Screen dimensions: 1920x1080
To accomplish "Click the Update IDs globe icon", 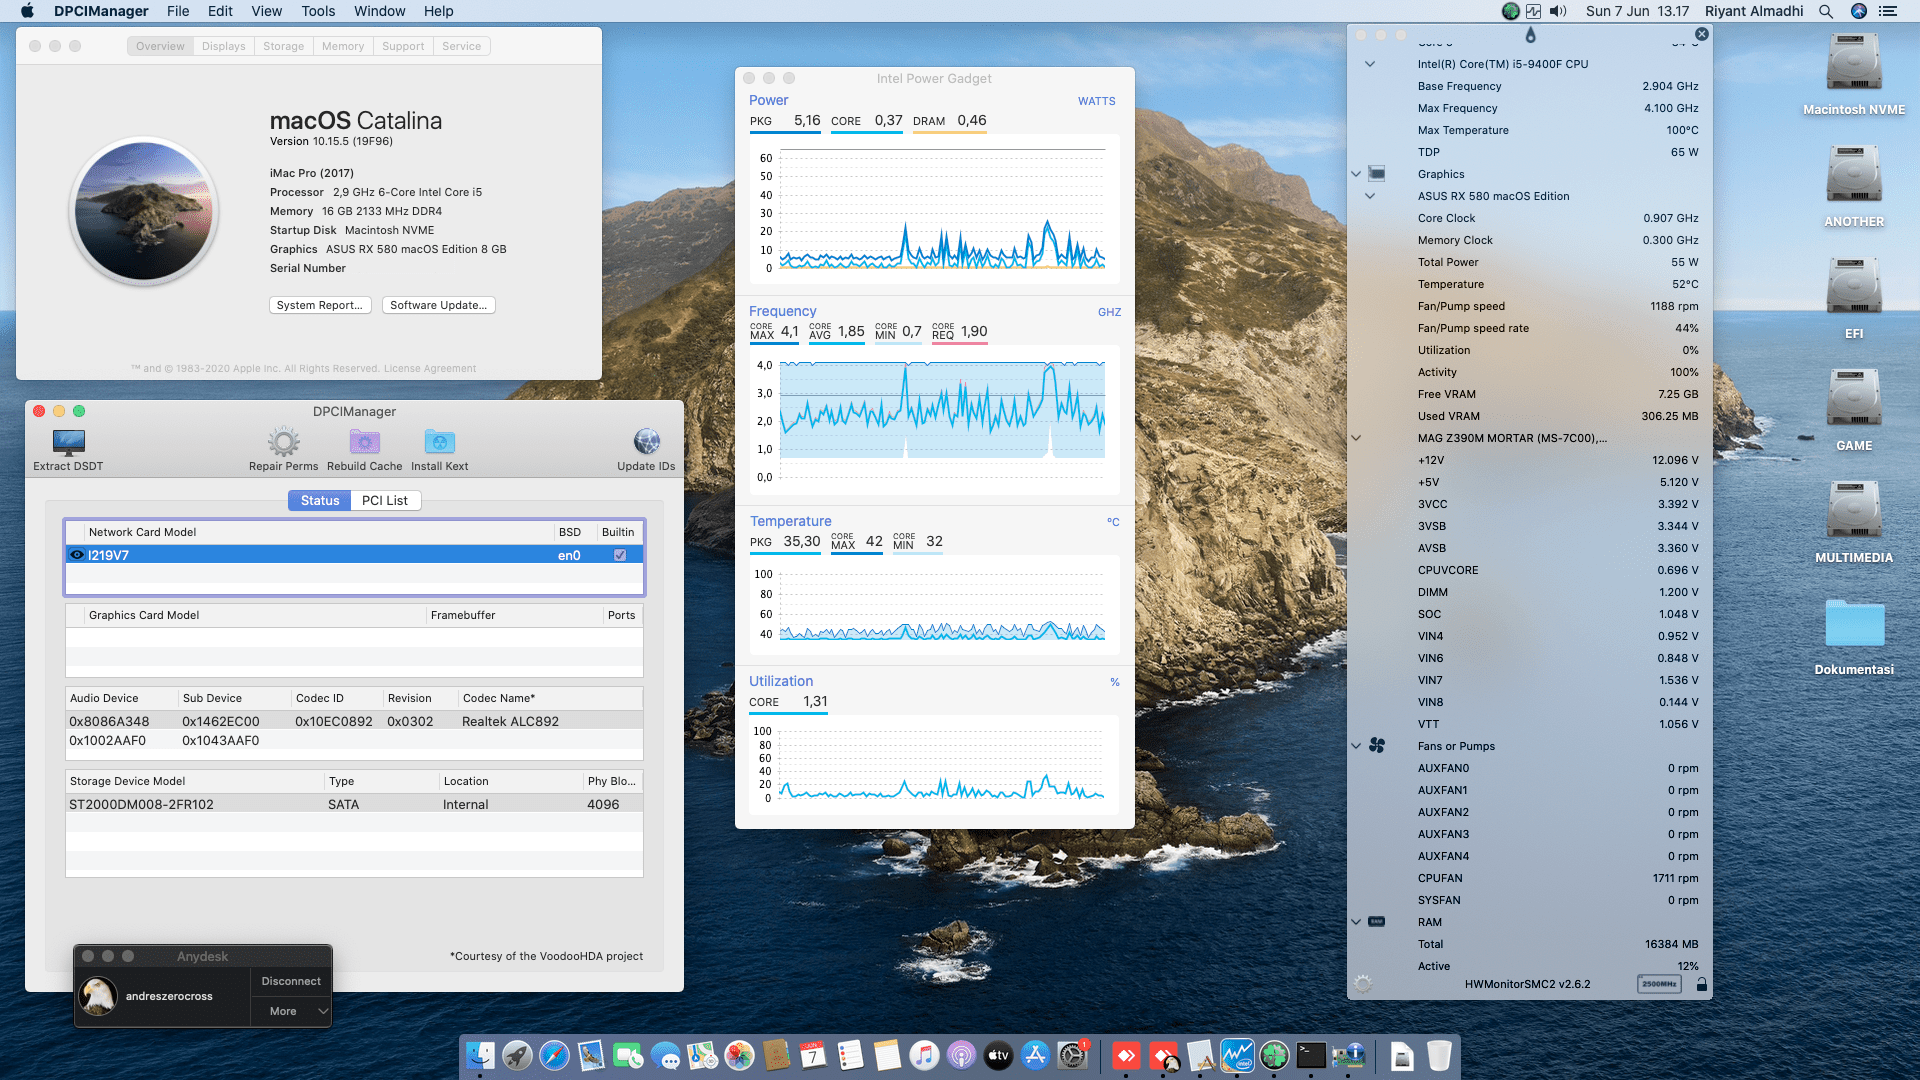I will coord(646,441).
